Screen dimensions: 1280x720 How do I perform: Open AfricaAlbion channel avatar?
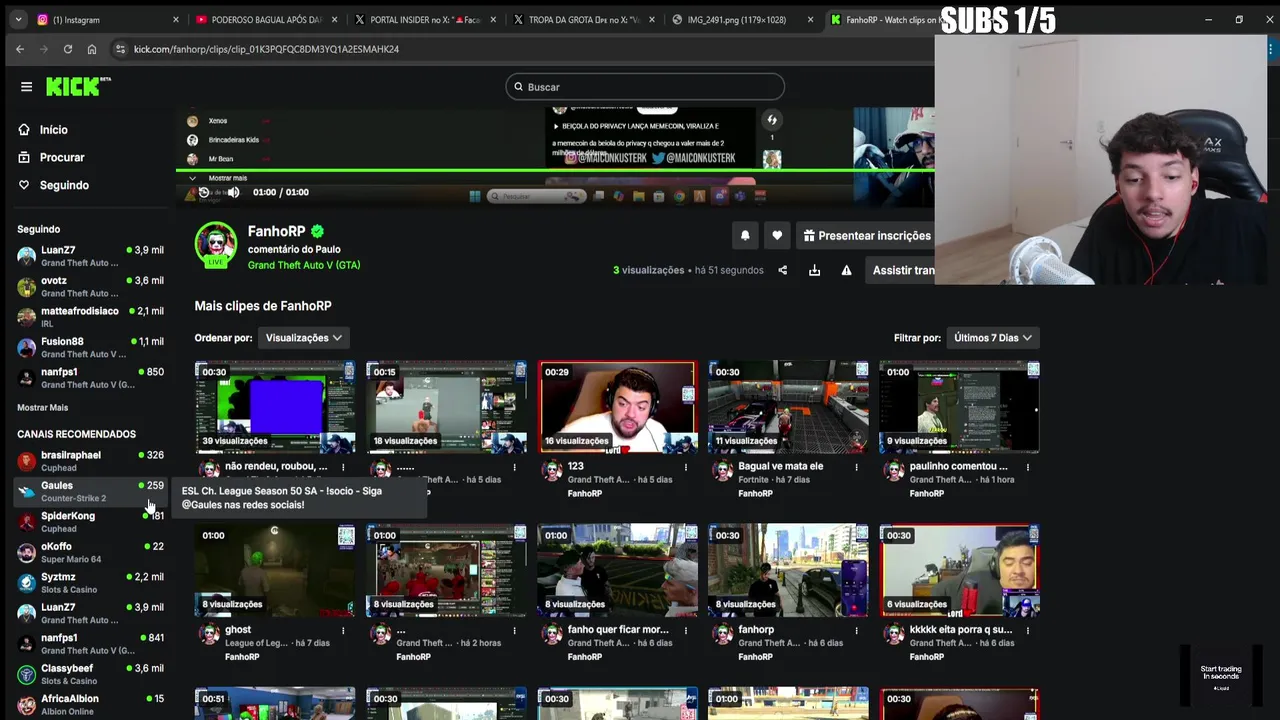point(26,705)
